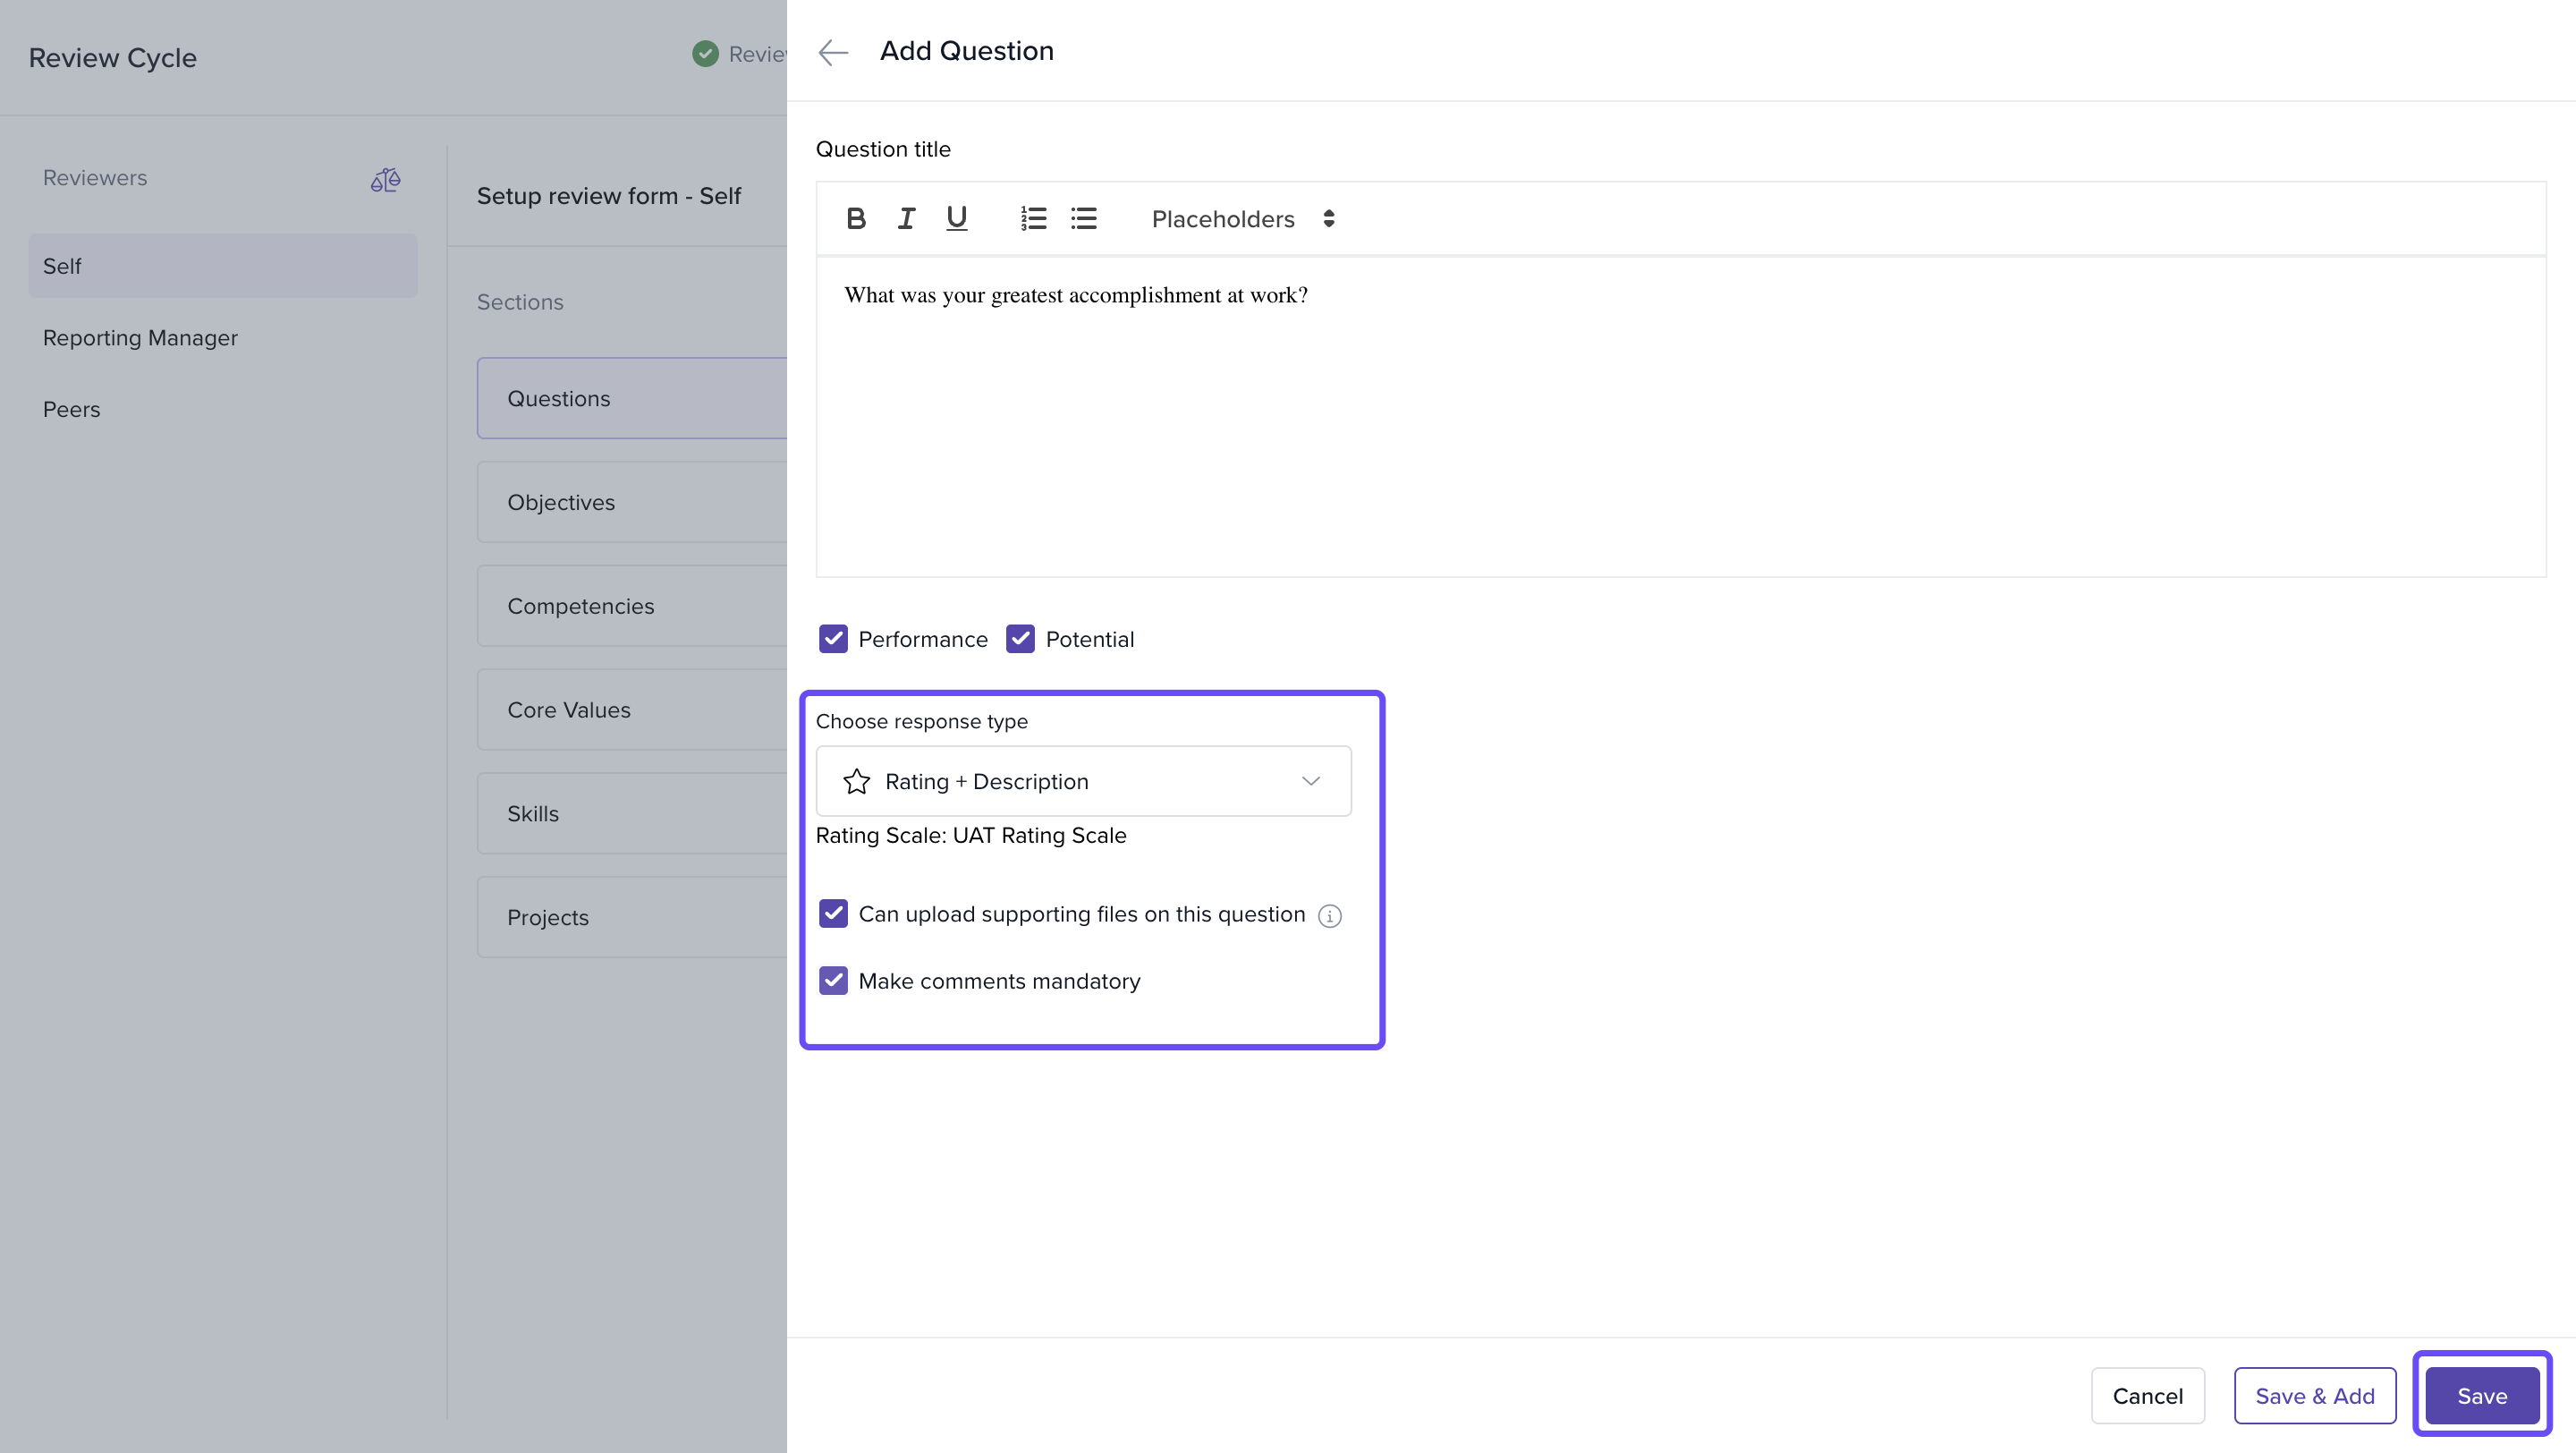The height and width of the screenshot is (1453, 2576).
Task: Click the Save button
Action: pyautogui.click(x=2481, y=1395)
